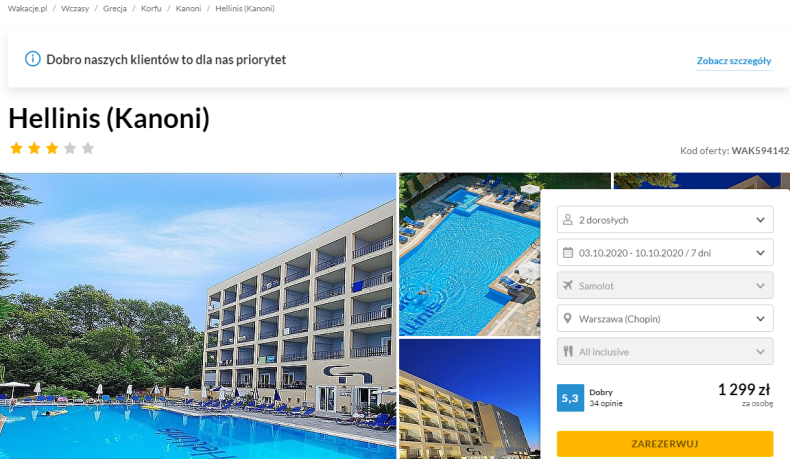Expand the Warszawa (Chopin) departure dropdown
790x459 pixels.
coord(665,318)
